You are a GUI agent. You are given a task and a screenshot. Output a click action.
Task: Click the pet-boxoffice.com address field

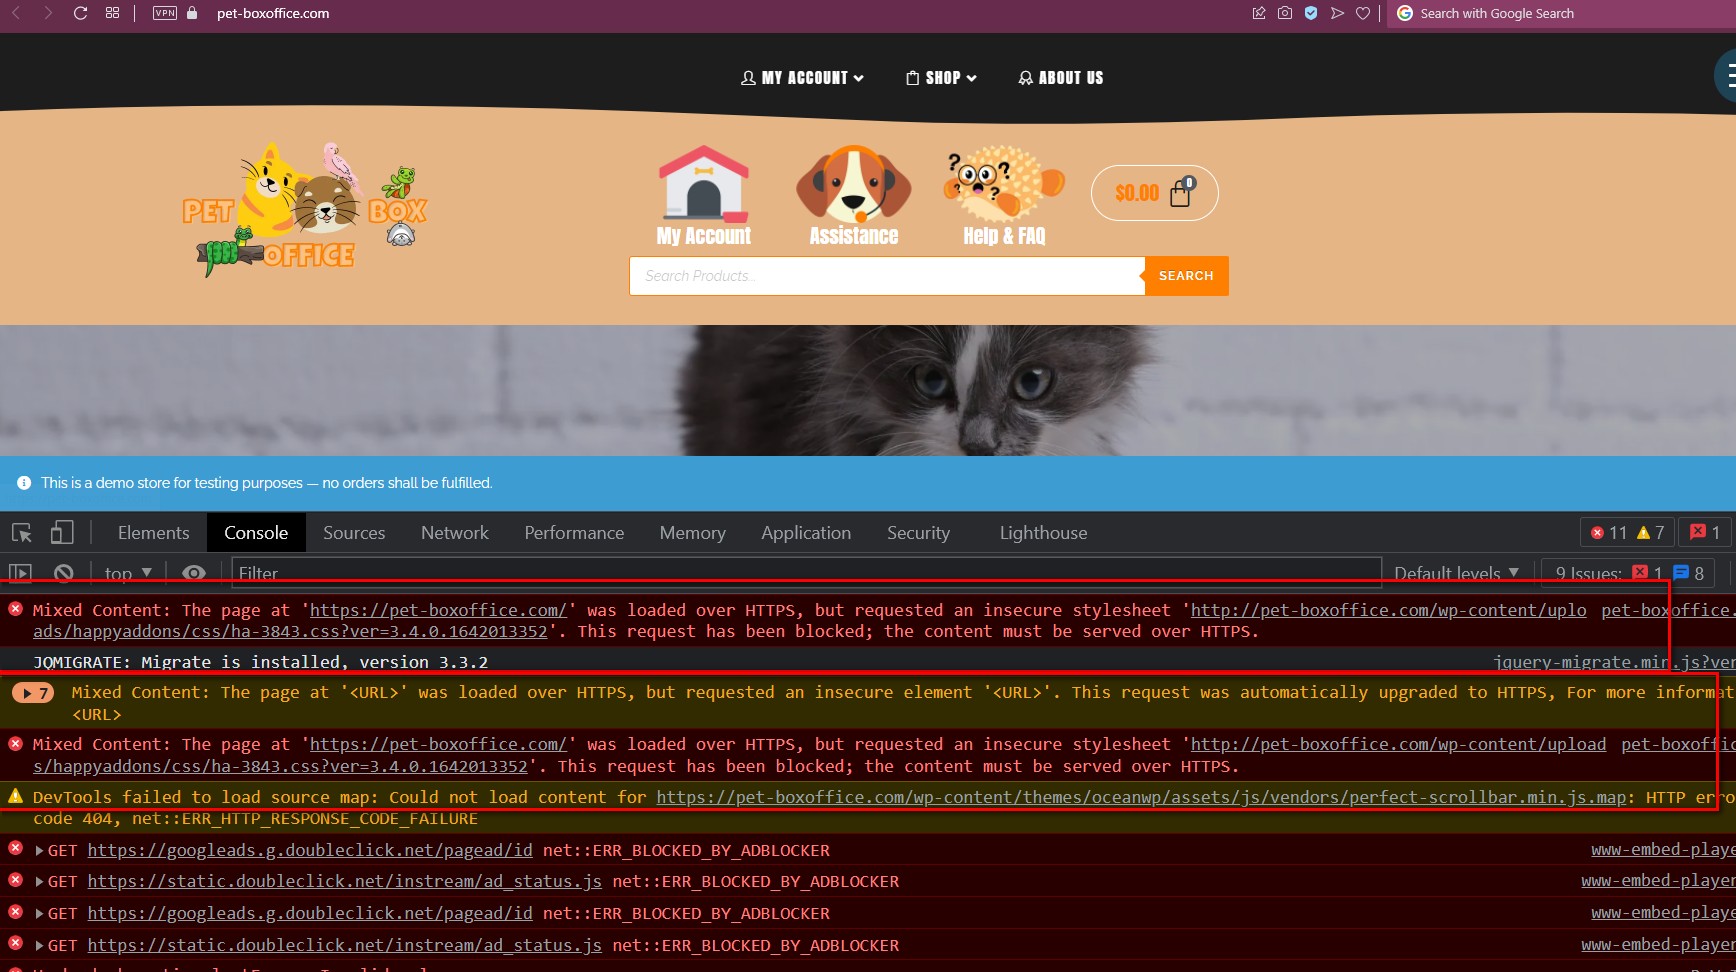[x=273, y=13]
